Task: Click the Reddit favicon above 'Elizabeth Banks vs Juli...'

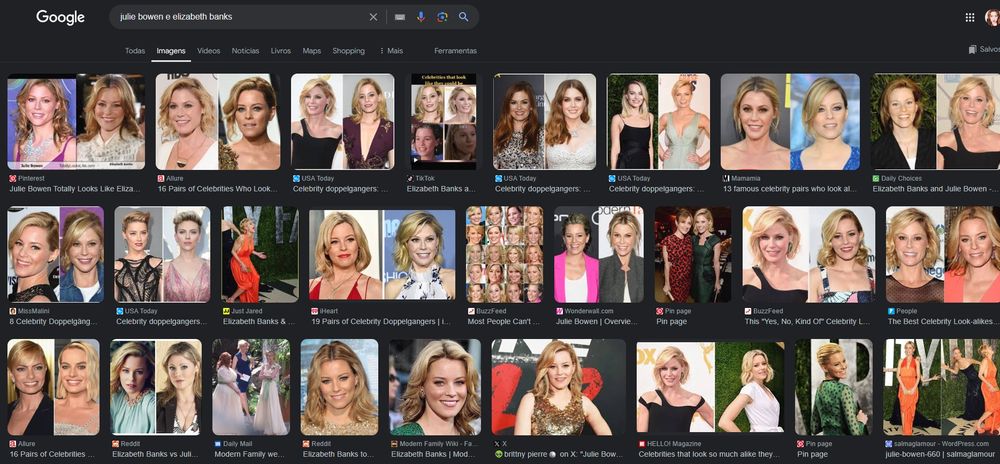Action: point(115,444)
